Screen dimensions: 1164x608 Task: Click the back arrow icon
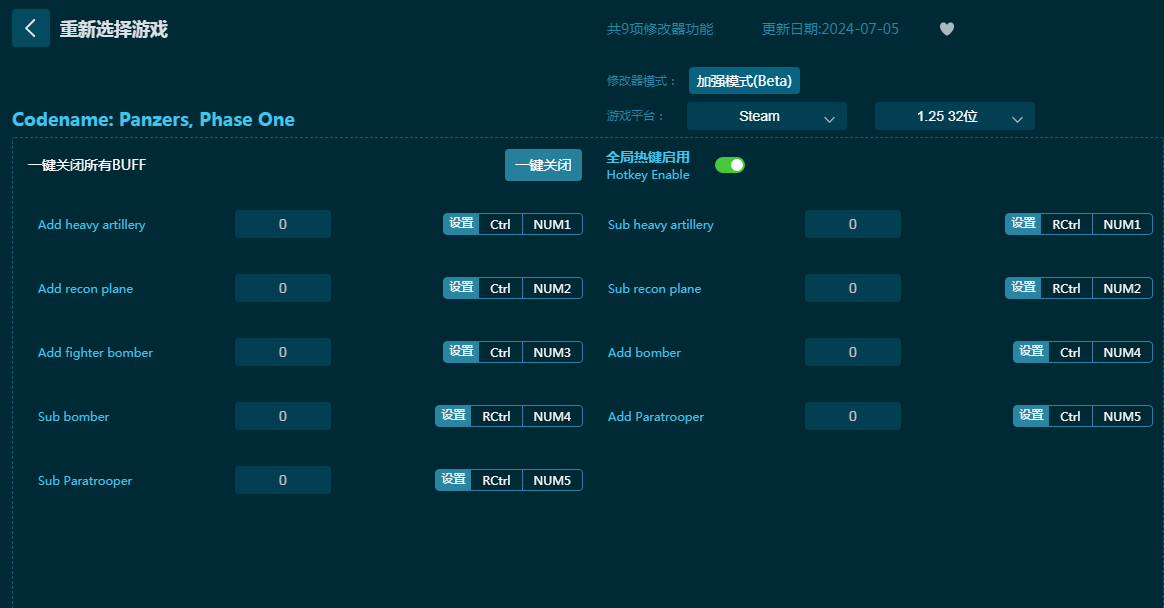[x=30, y=28]
